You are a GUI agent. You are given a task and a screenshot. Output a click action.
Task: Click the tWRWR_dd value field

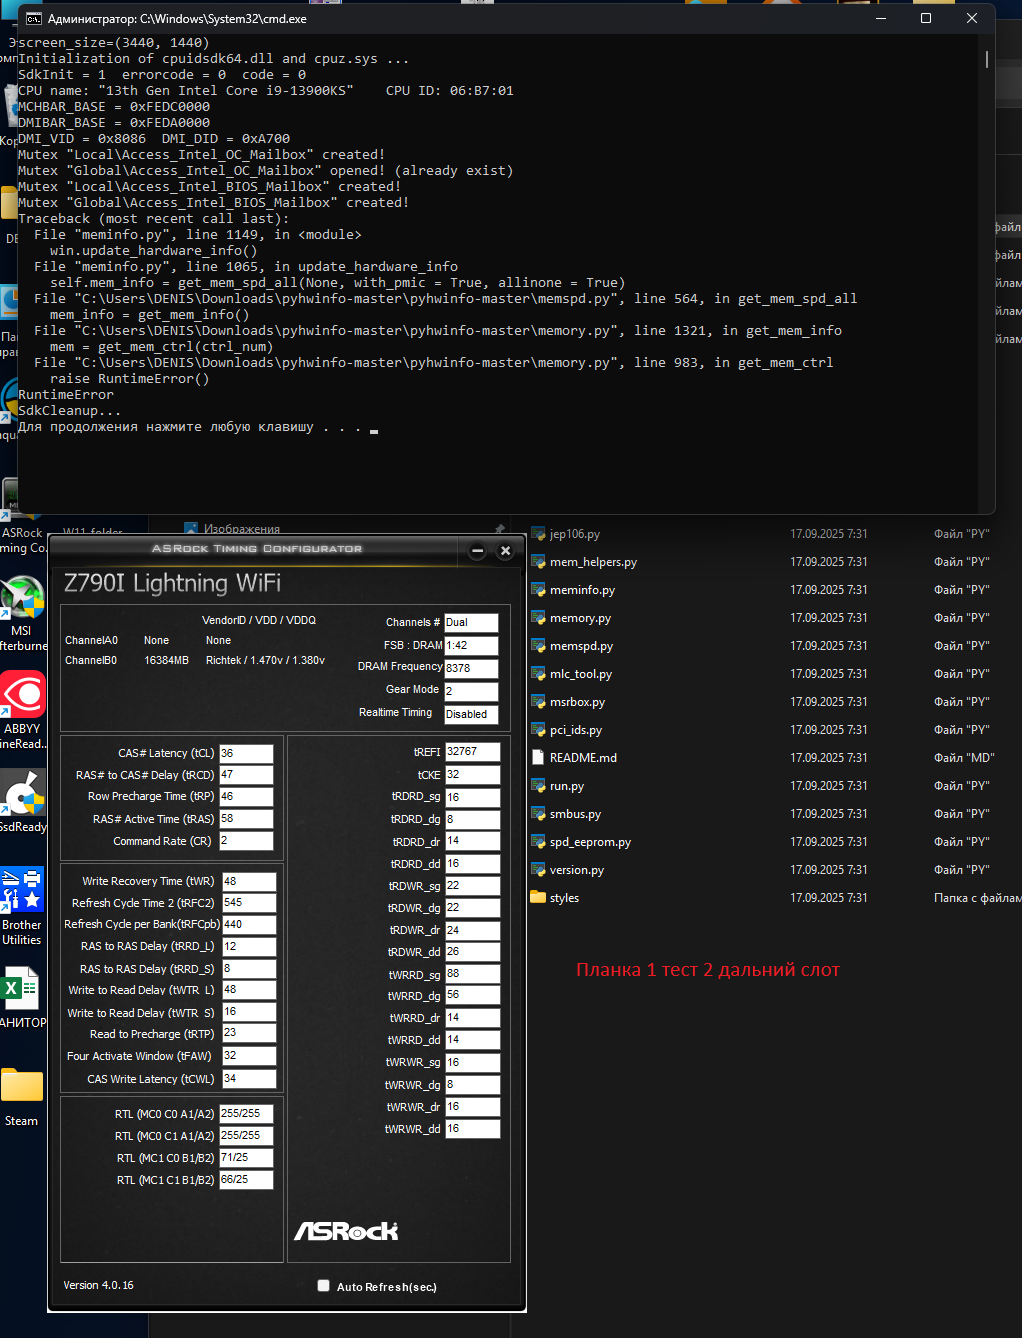tap(472, 1128)
